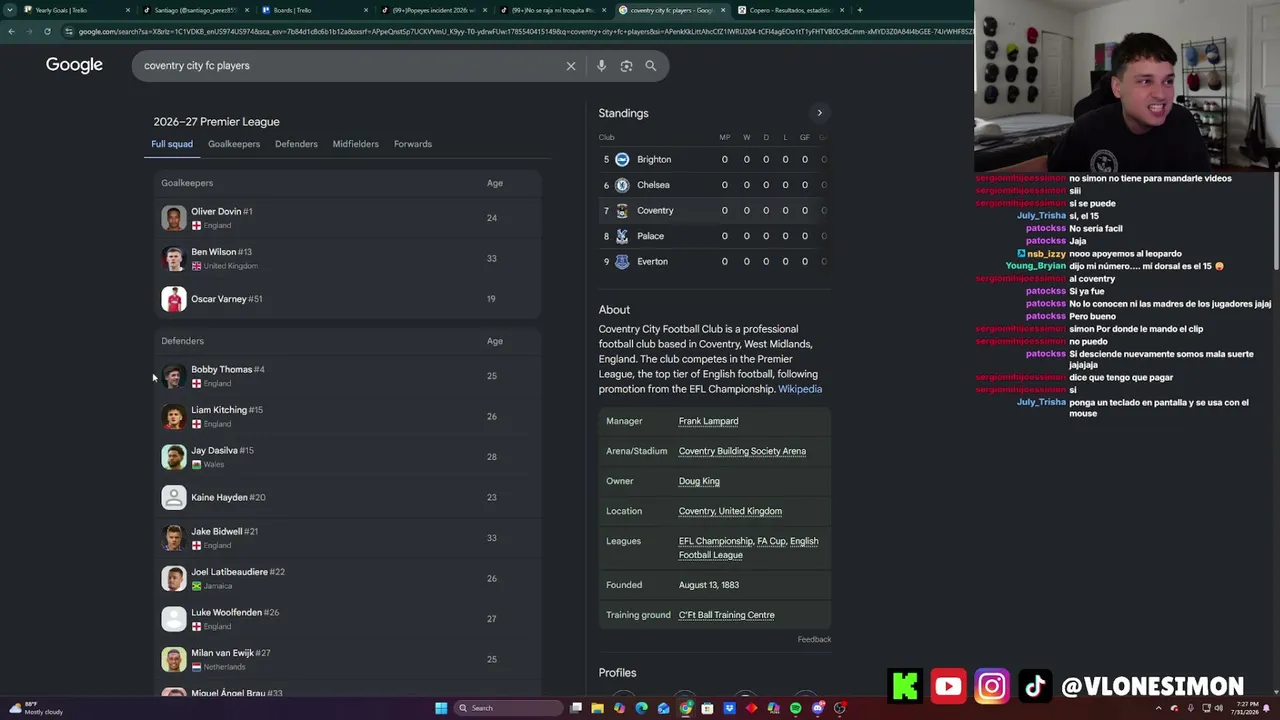1280x720 pixels.
Task: Open a new browser tab
Action: coord(860,10)
